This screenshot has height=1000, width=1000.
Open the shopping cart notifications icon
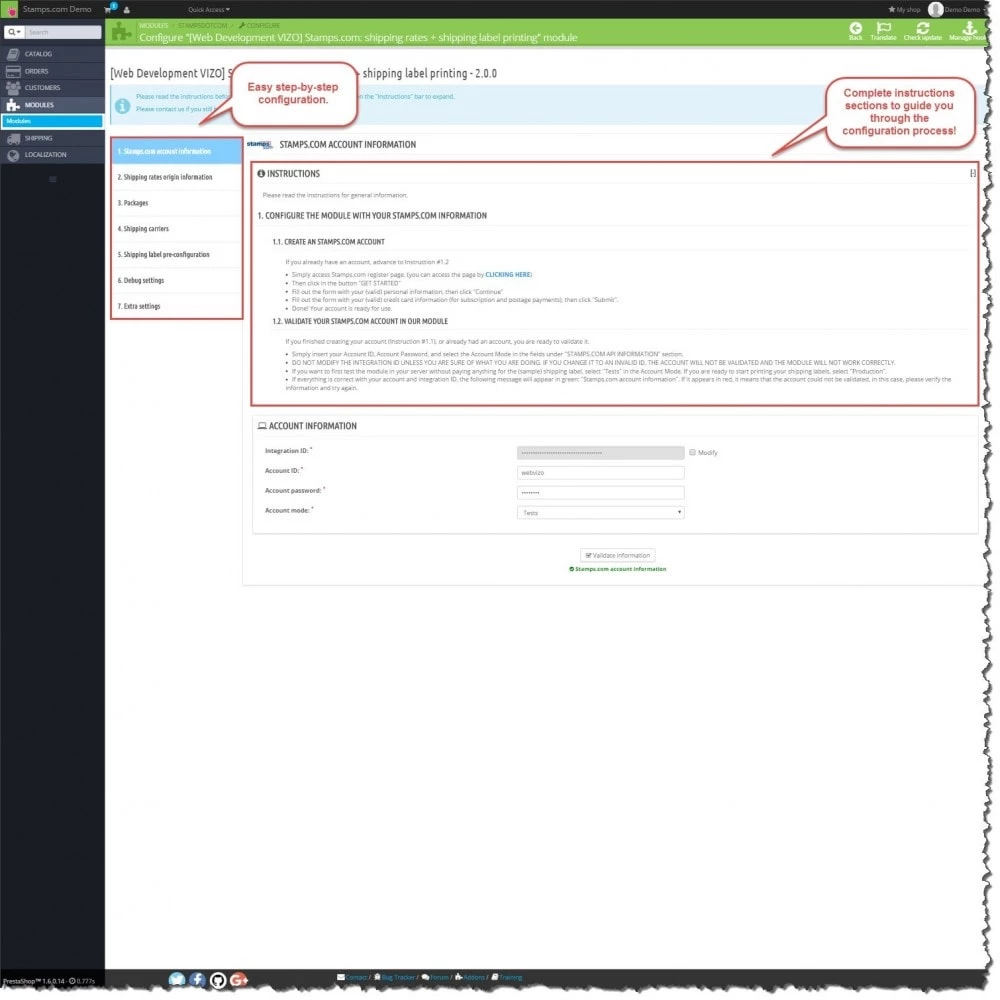click(x=108, y=10)
